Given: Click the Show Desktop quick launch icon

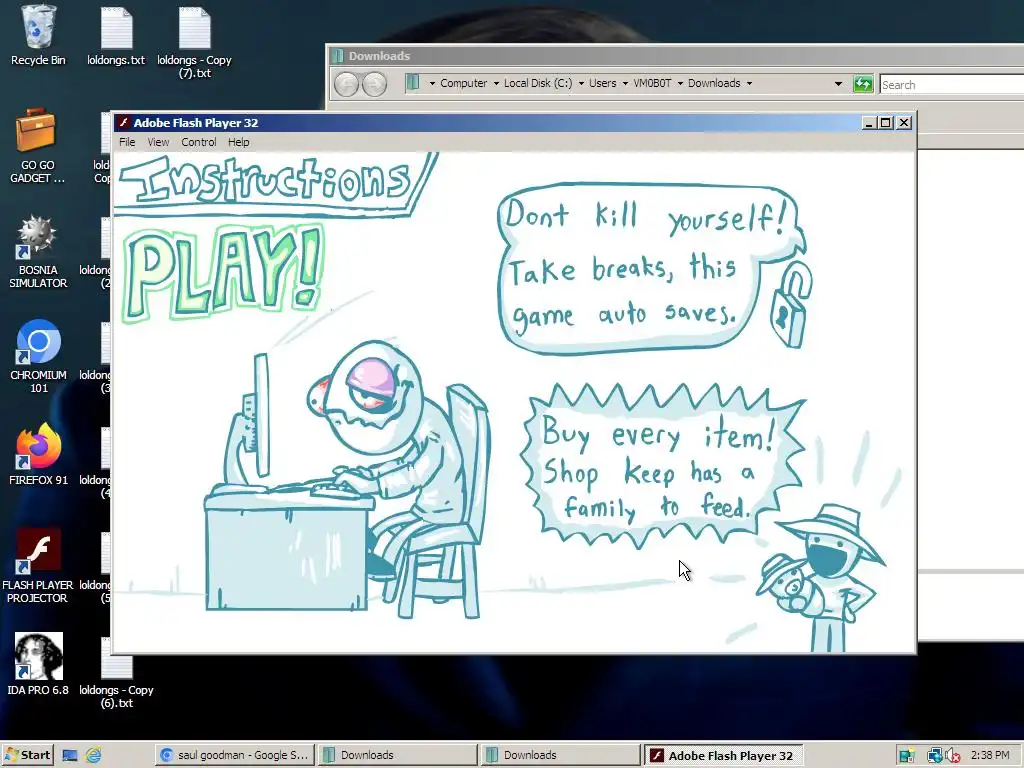Looking at the screenshot, I should pos(70,756).
